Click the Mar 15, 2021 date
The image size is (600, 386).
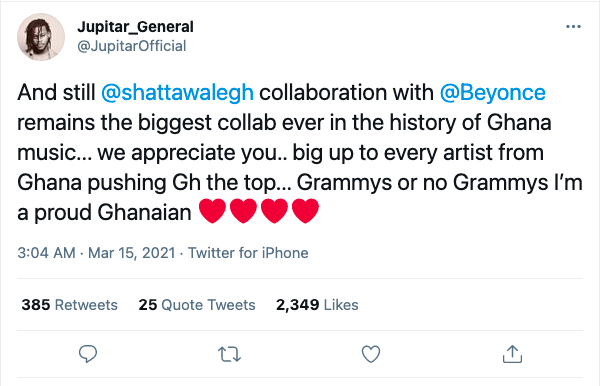point(132,253)
